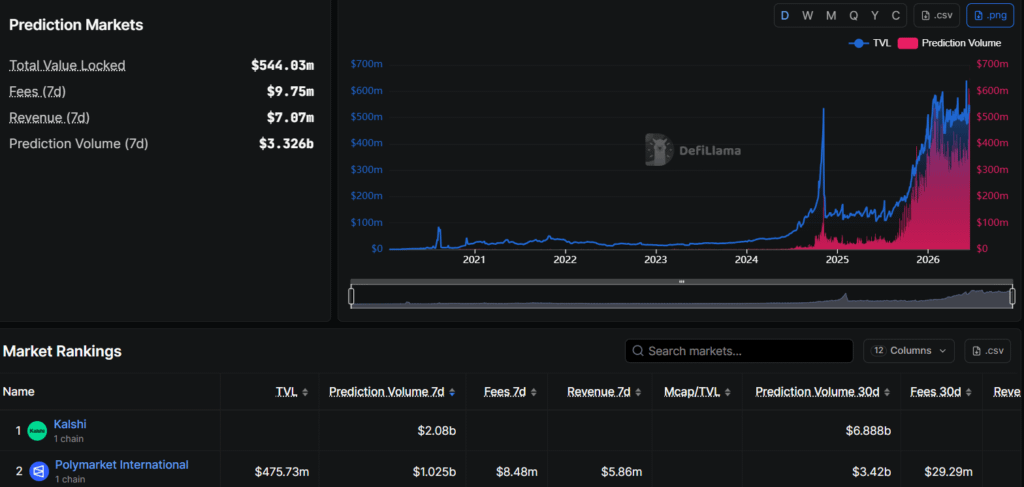
Task: Click Polymarket's $1.025b 7d volume cell
Action: [433, 471]
